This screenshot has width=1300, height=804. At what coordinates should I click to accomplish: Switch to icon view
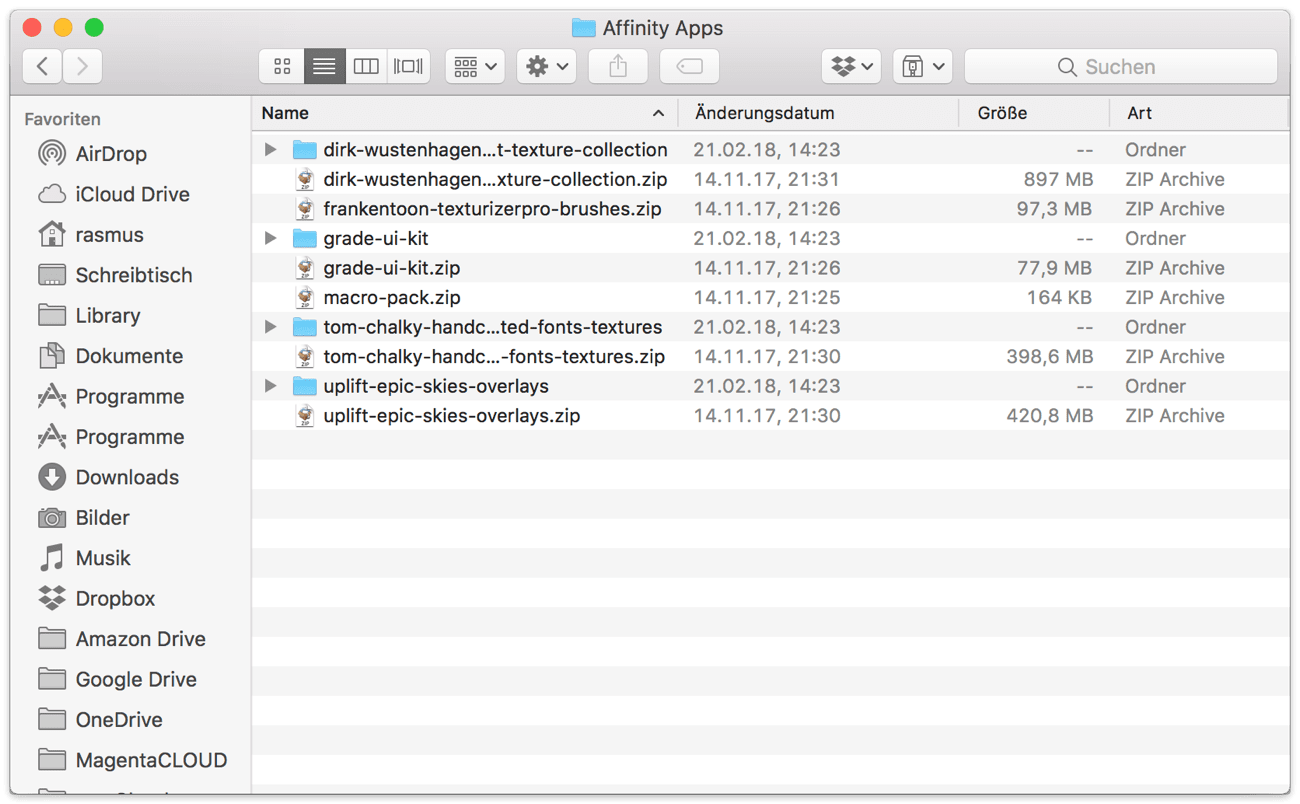tap(282, 66)
